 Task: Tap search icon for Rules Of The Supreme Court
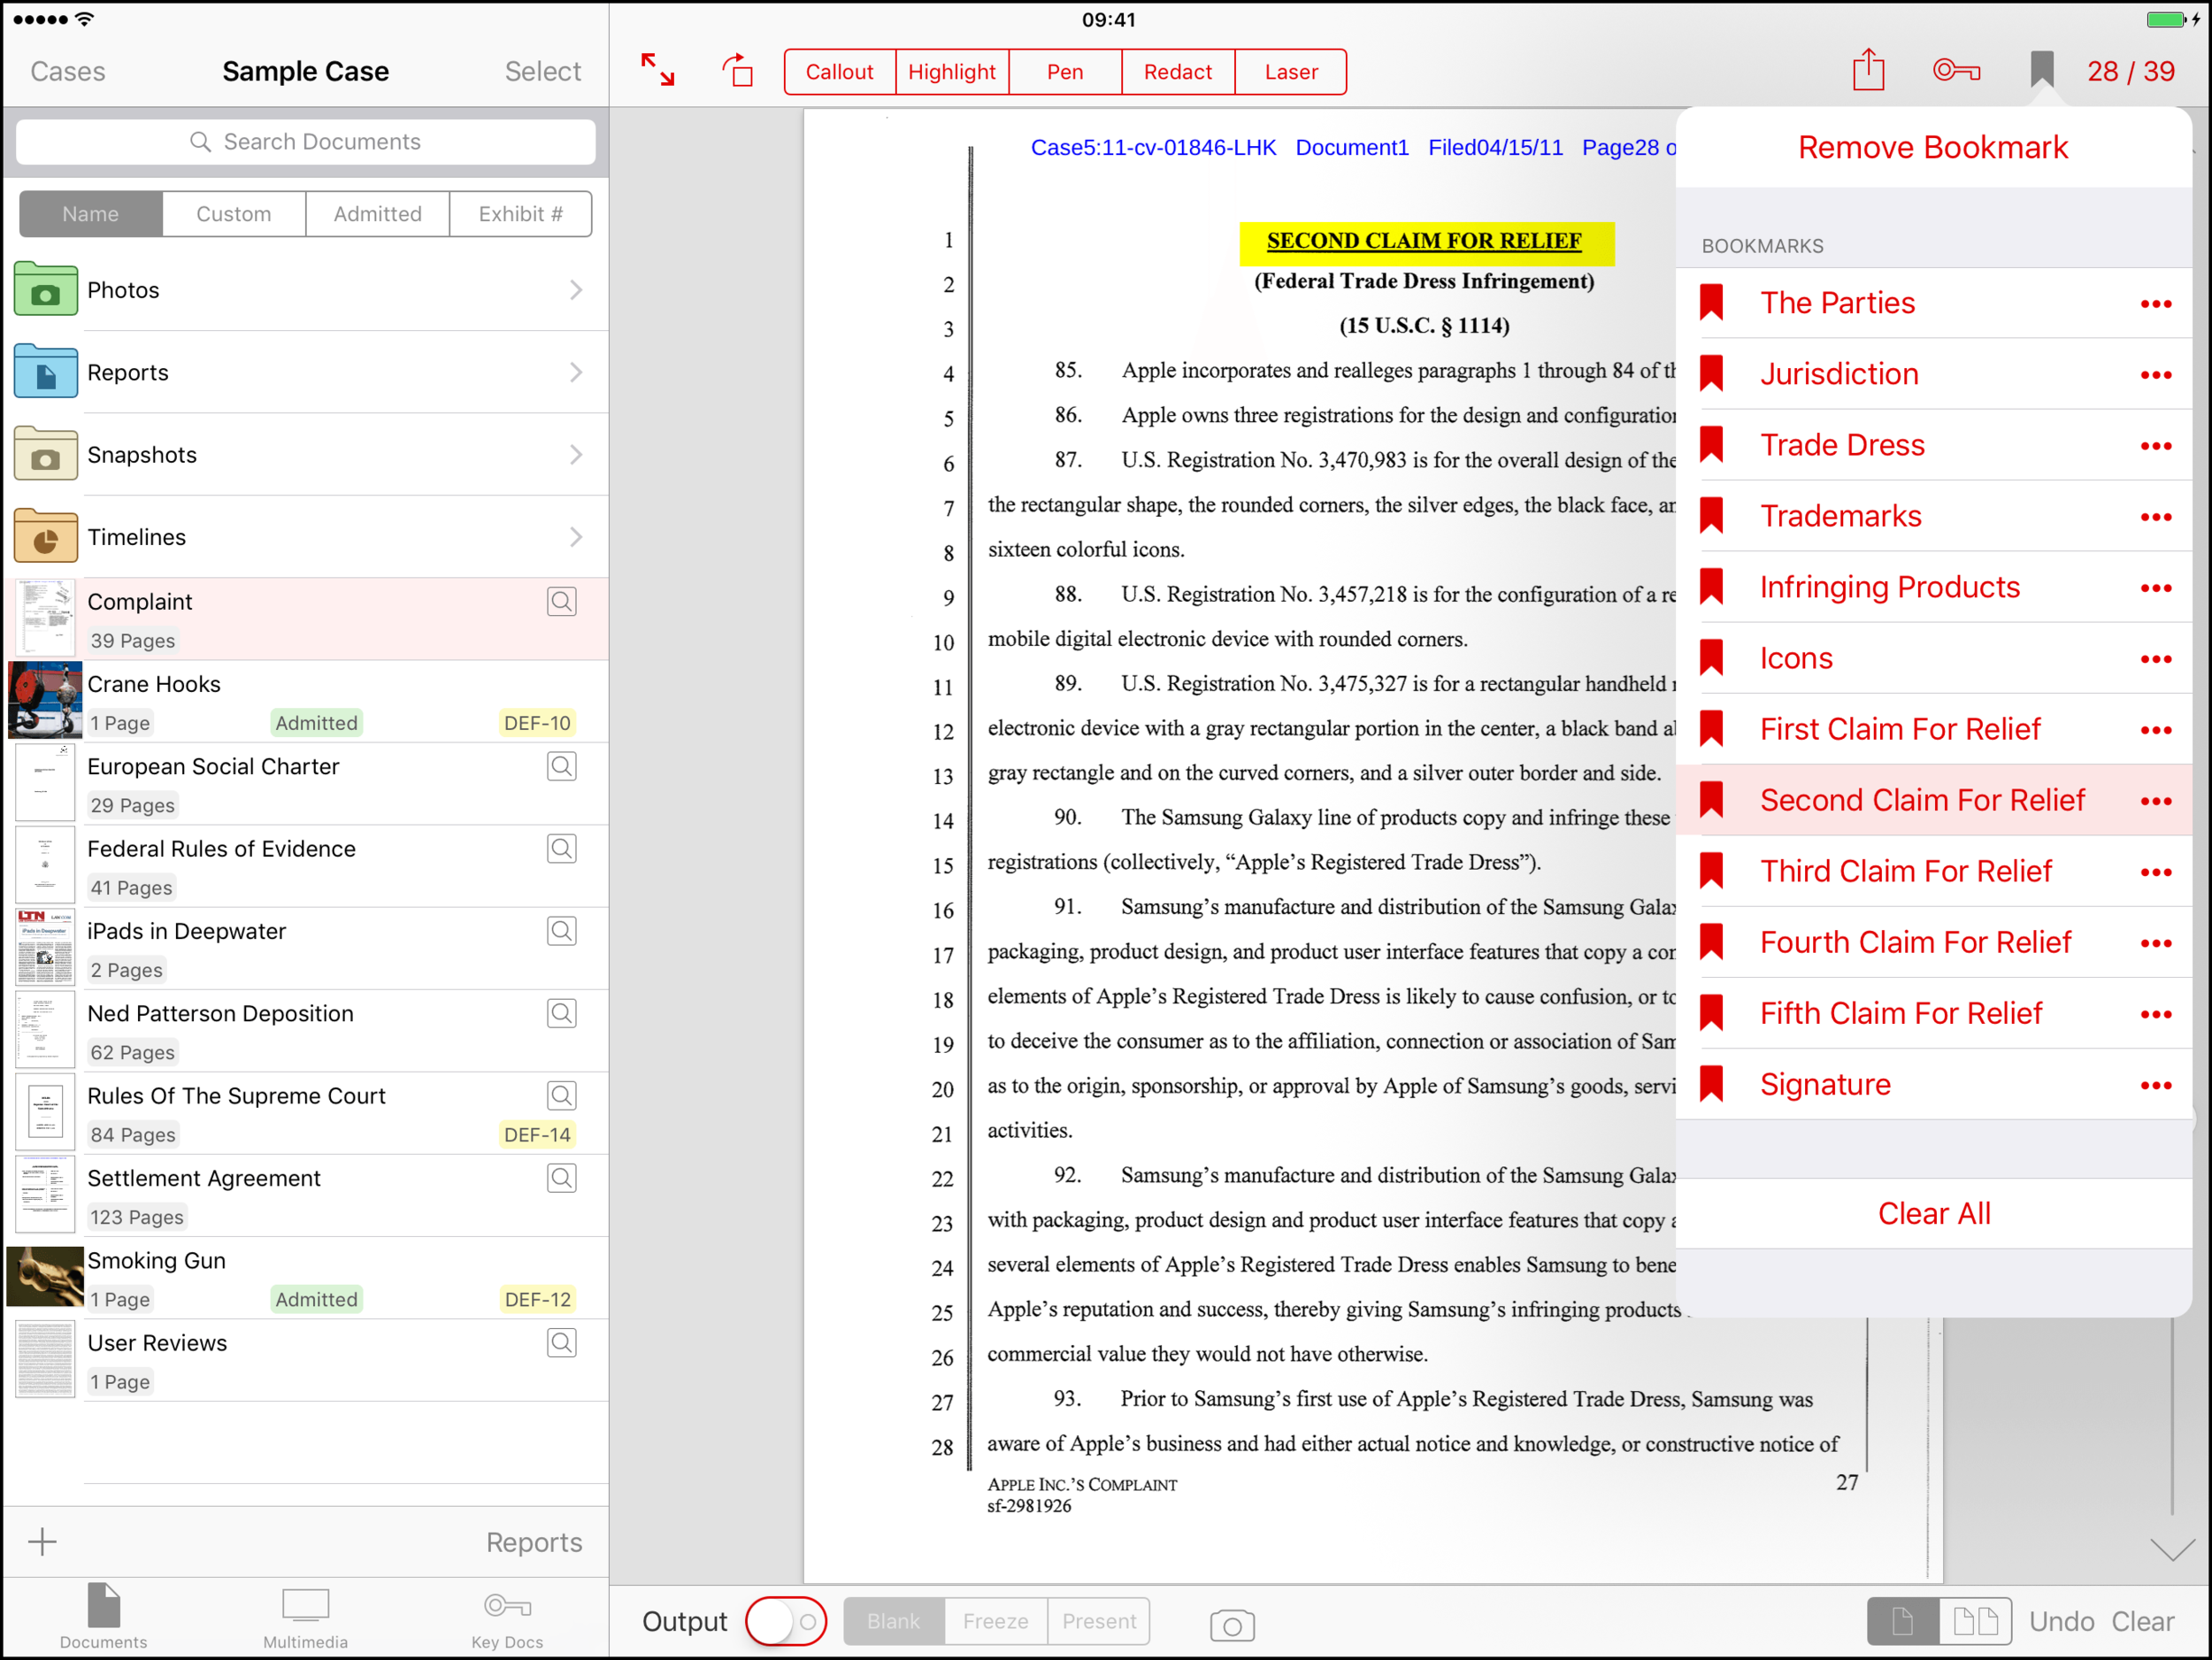(562, 1095)
